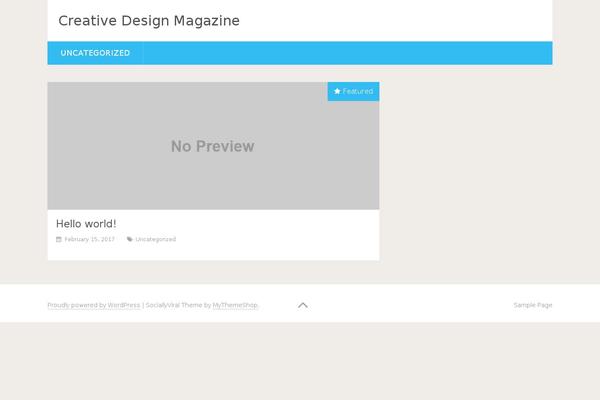
Task: Open the Creative Design Magazine site title
Action: [149, 21]
